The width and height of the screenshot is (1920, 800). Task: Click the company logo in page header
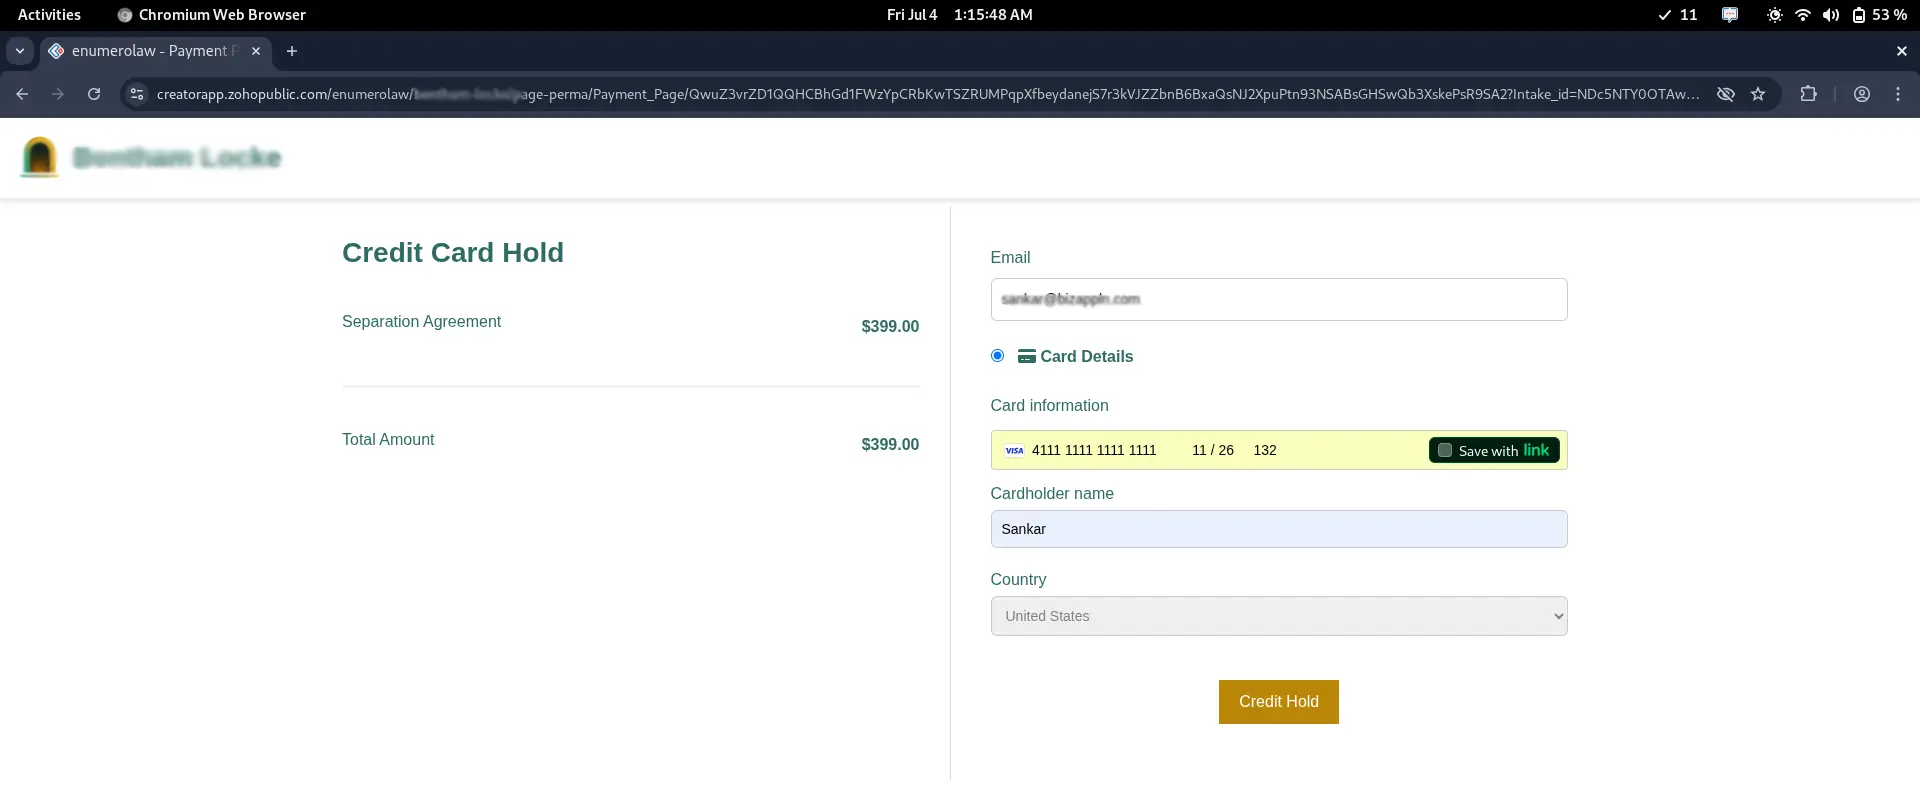click(40, 157)
